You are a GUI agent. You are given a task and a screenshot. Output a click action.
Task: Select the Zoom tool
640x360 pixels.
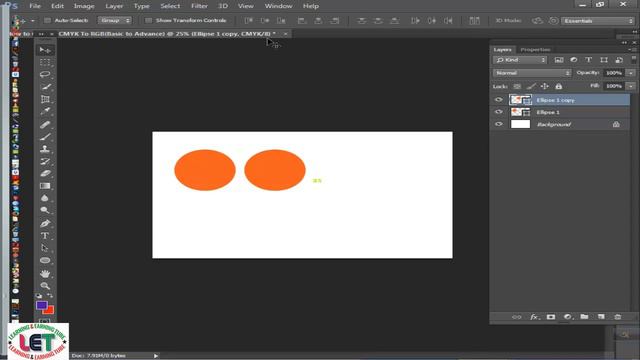click(x=45, y=286)
